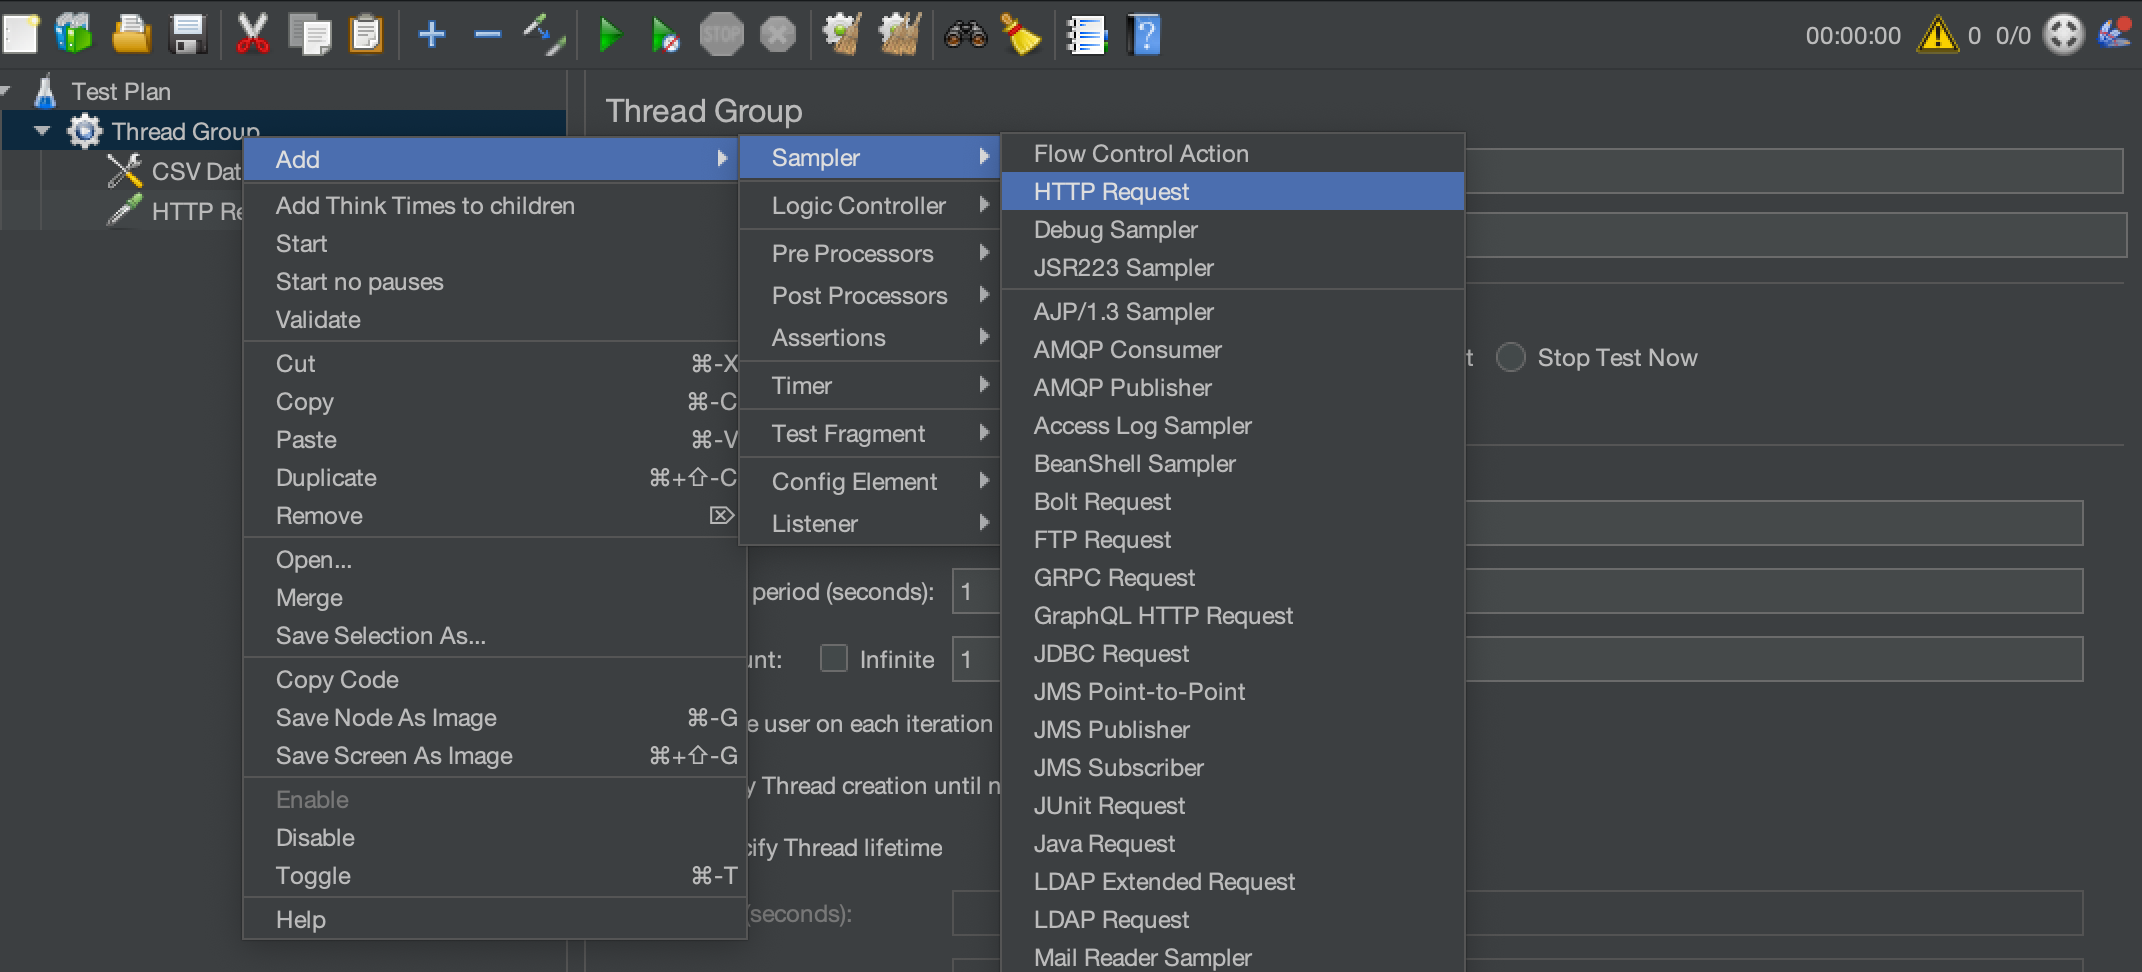This screenshot has width=2142, height=972.
Task: Toggle the Infinite loop checkbox
Action: point(834,658)
